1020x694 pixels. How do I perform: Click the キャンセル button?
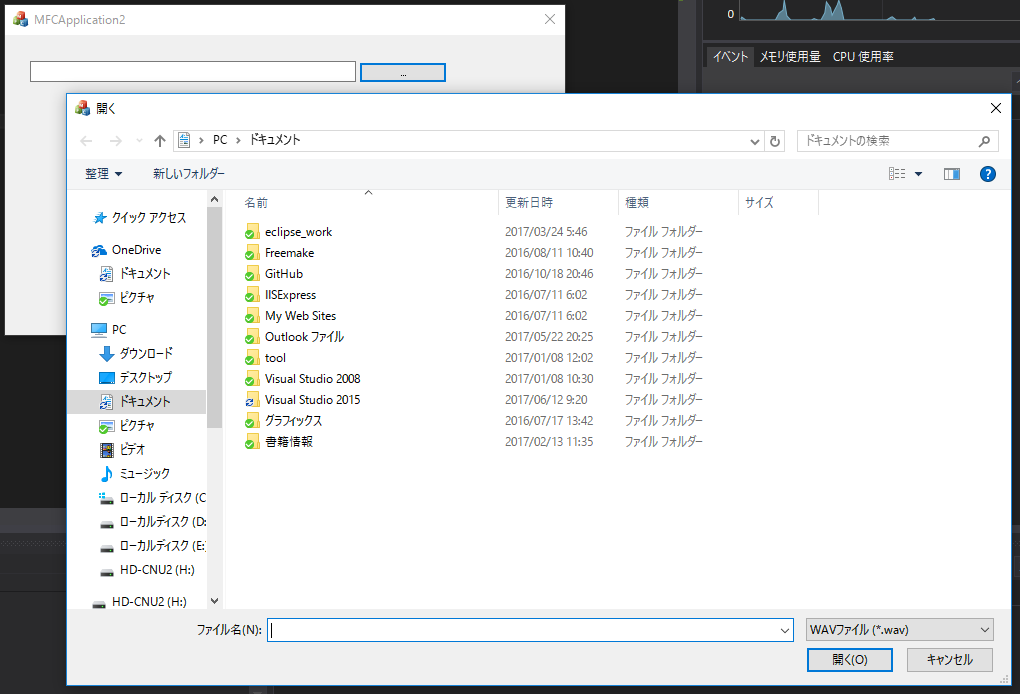[x=949, y=660]
